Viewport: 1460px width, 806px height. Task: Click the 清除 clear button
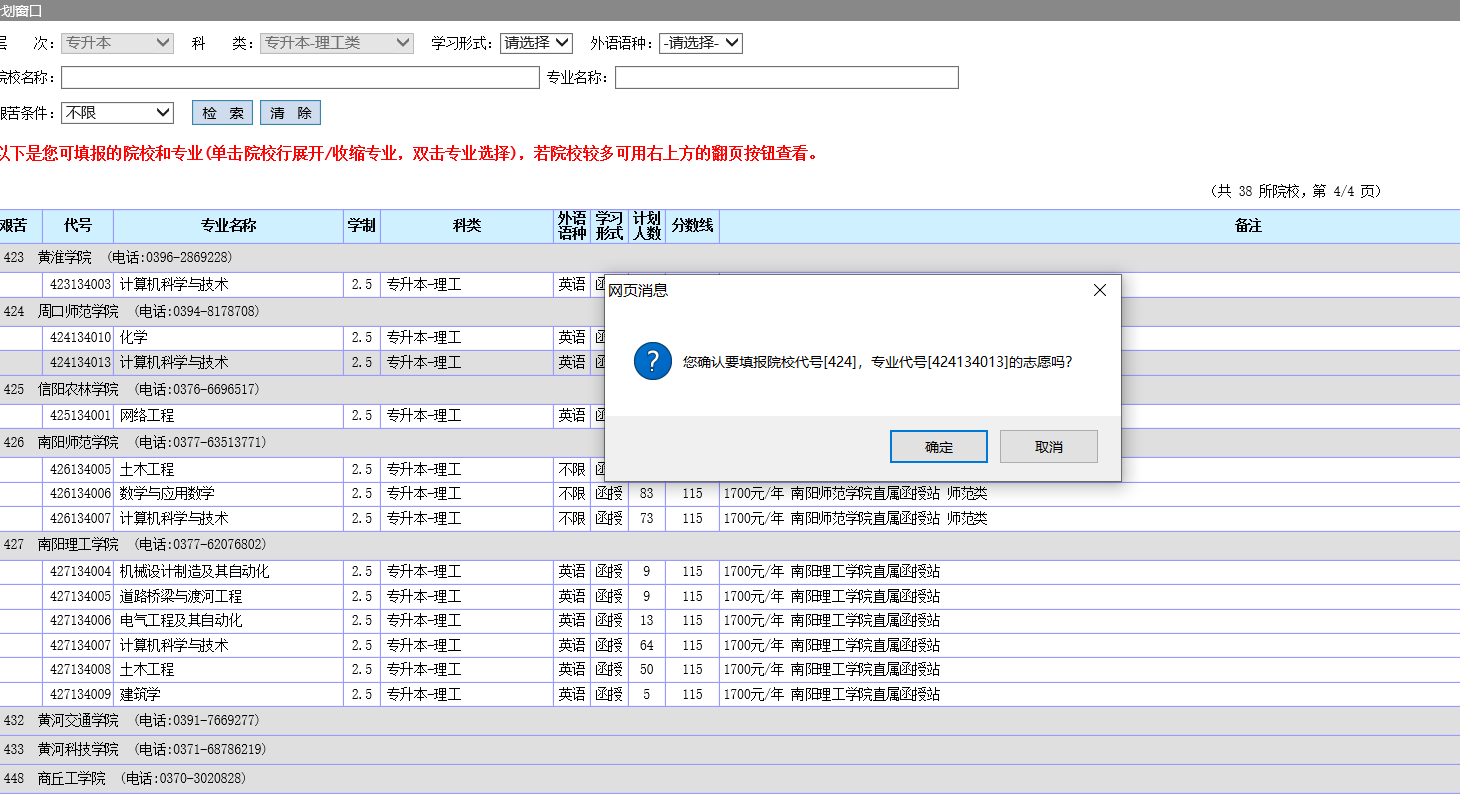[290, 113]
